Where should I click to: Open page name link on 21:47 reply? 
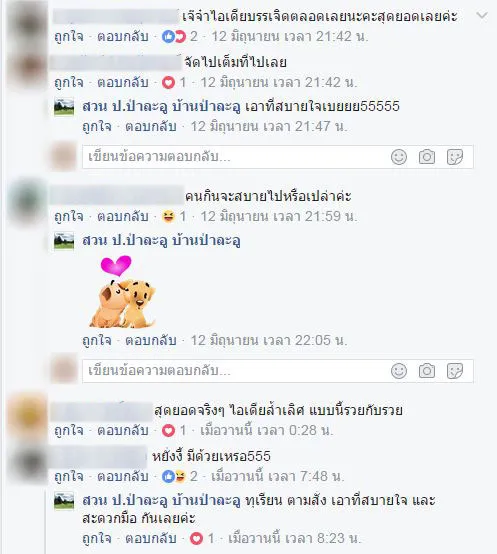(x=161, y=106)
